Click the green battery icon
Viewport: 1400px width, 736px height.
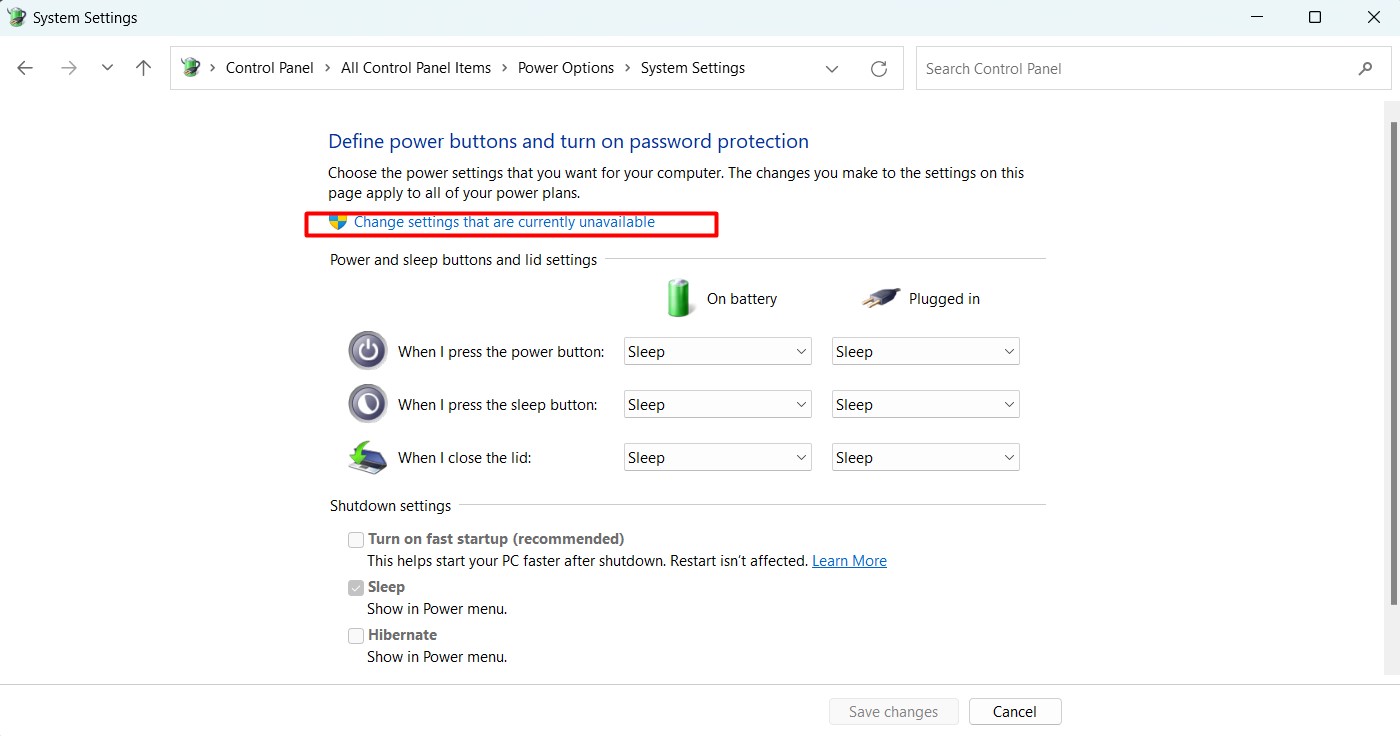[x=680, y=298]
